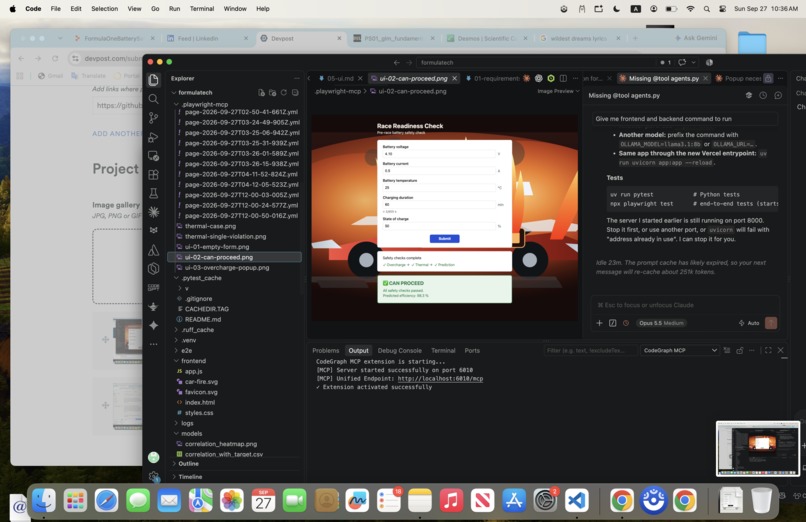Open the Music app from the Dock
The image size is (806, 522).
tap(451, 500)
